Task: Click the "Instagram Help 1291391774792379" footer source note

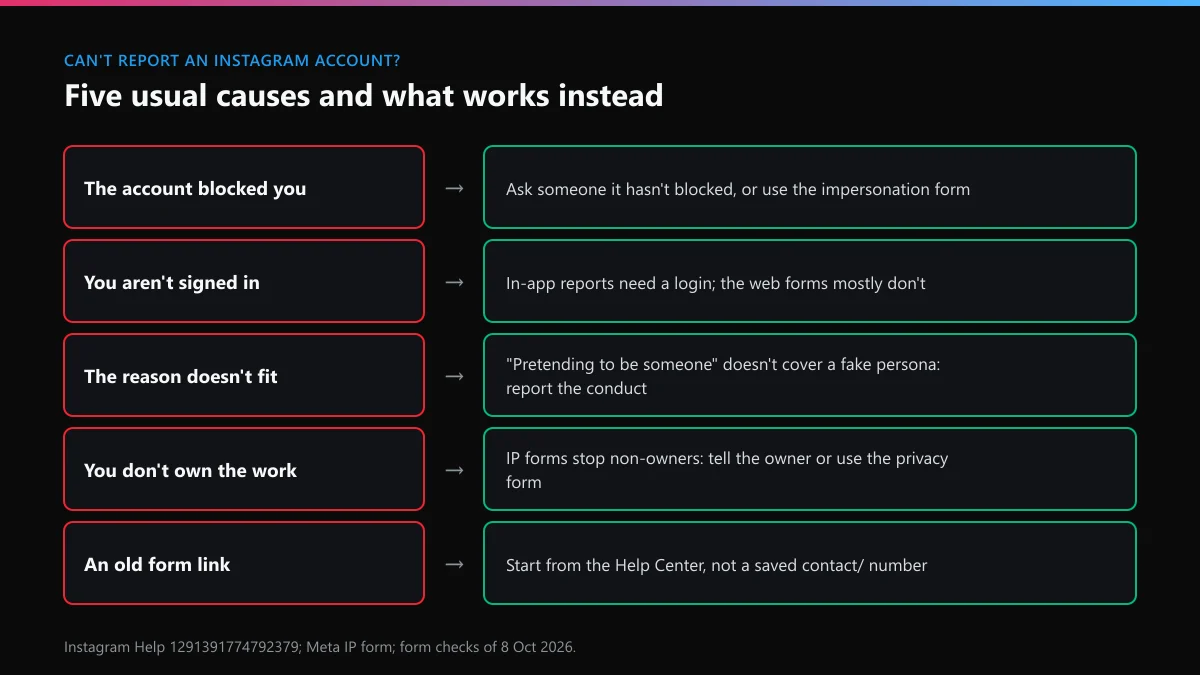Action: pos(320,647)
